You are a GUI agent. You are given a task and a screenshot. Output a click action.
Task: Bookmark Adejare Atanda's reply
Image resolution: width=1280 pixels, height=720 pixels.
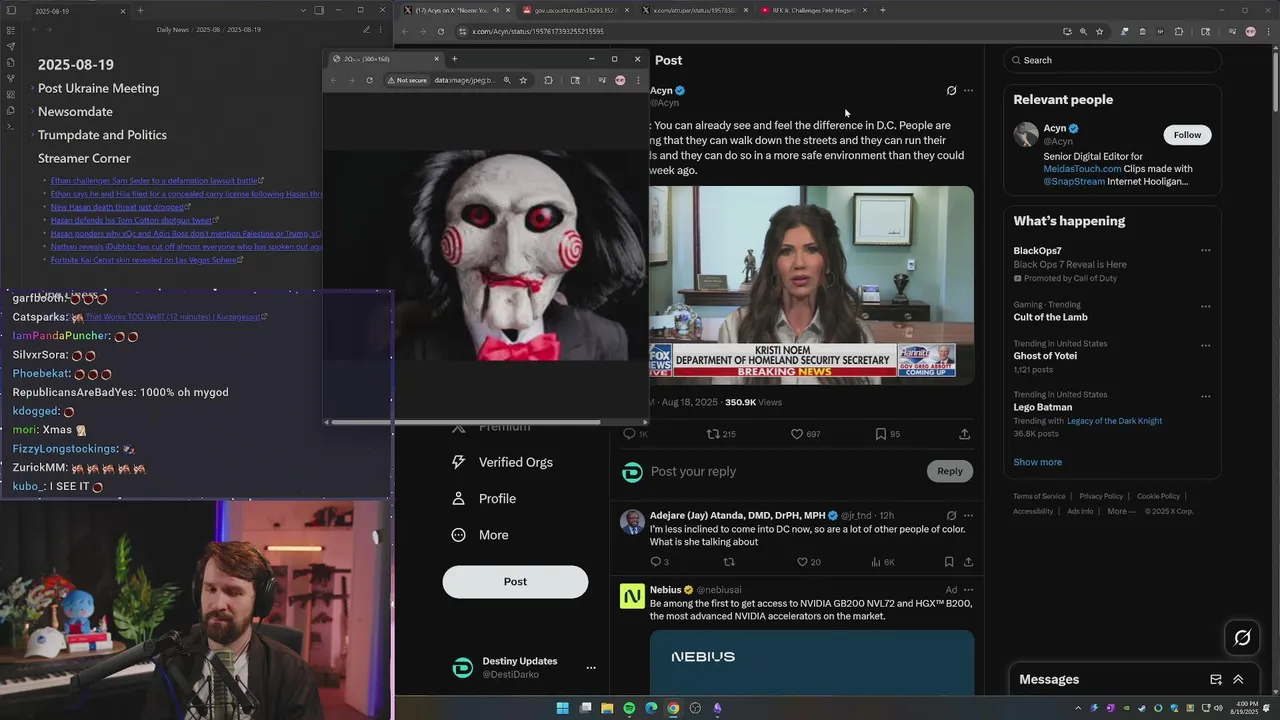tap(949, 562)
